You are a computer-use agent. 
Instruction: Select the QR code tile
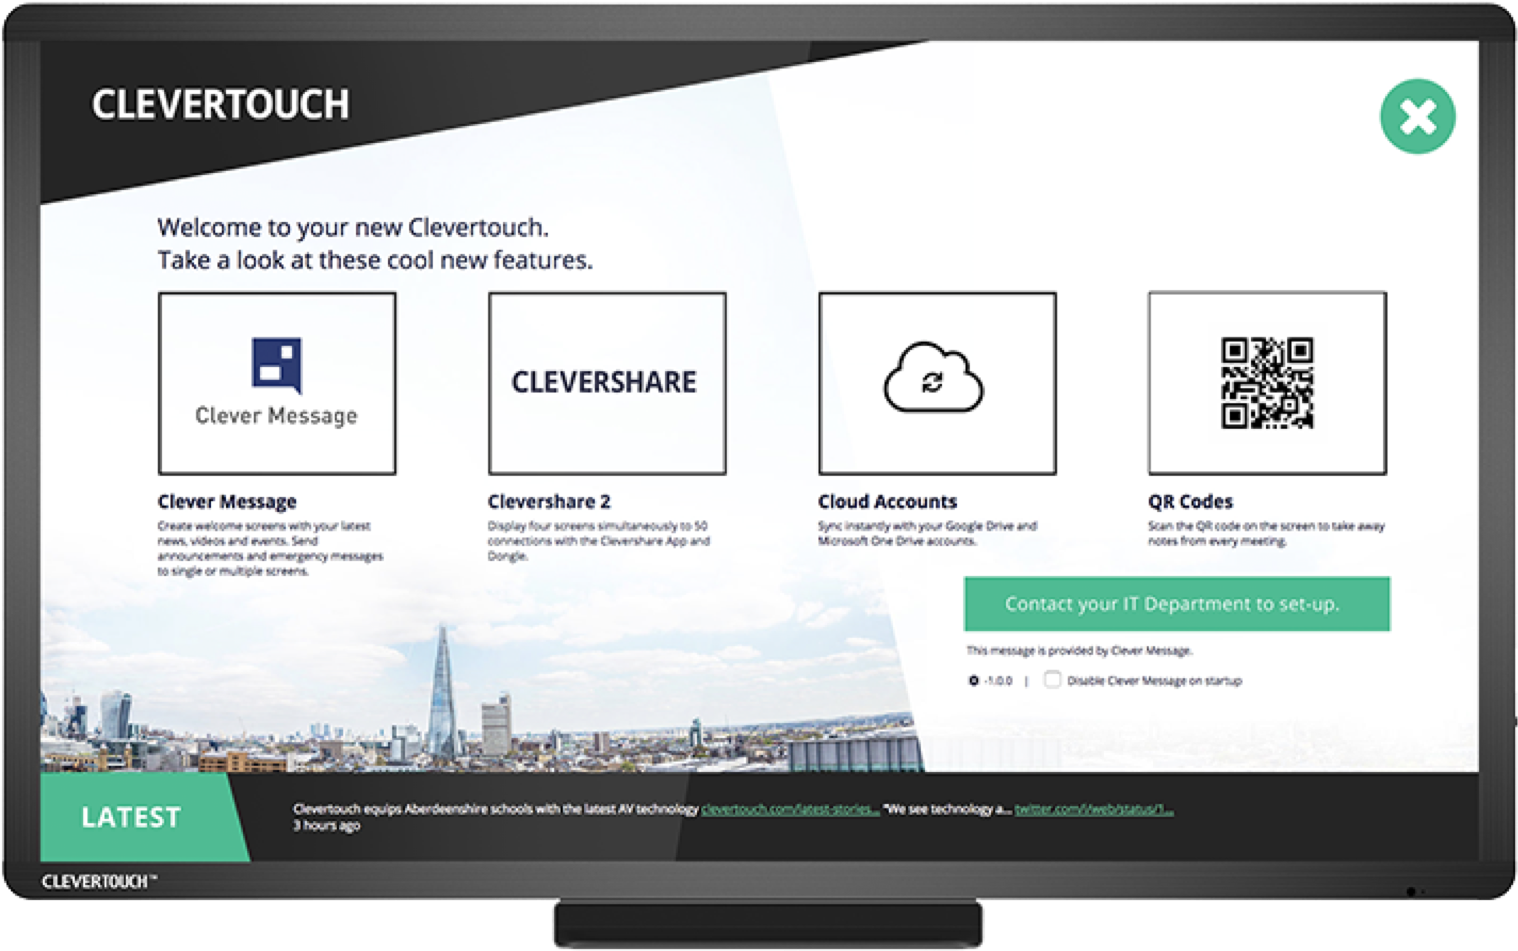pos(1267,383)
